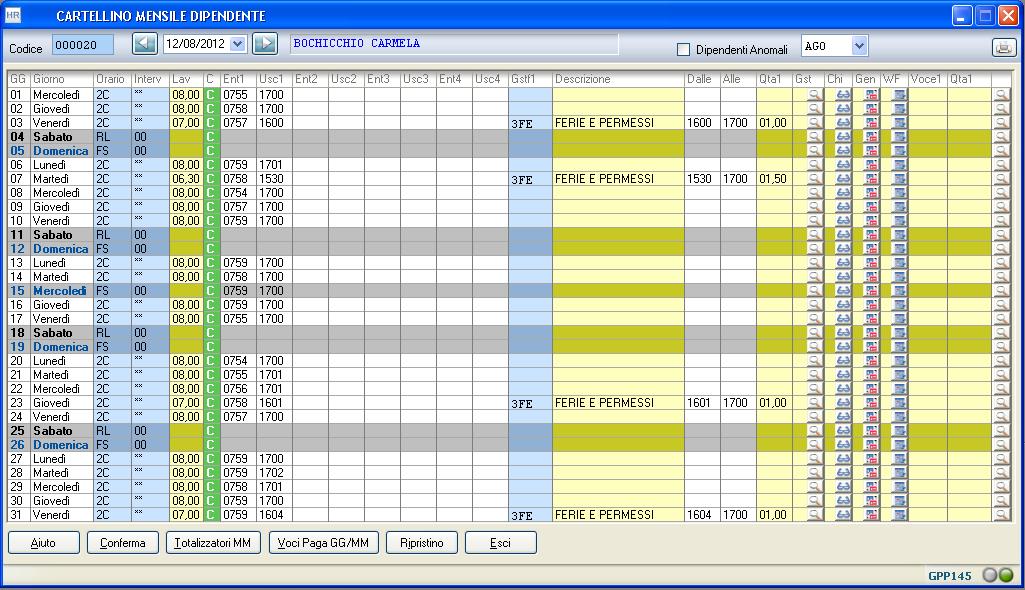Open Gen calendar icon for day 07 Martedì
Viewport: 1025px width, 590px height.
(x=871, y=179)
